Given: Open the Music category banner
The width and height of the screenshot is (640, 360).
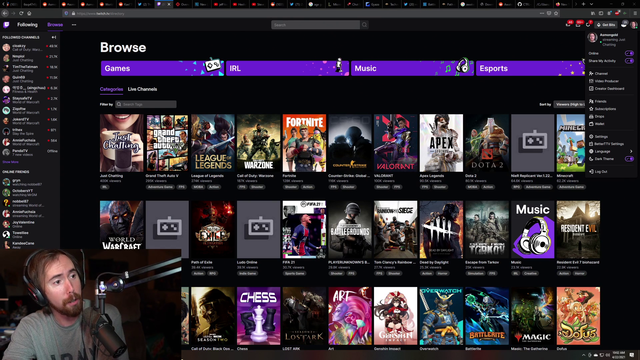Looking at the screenshot, I should click(412, 68).
